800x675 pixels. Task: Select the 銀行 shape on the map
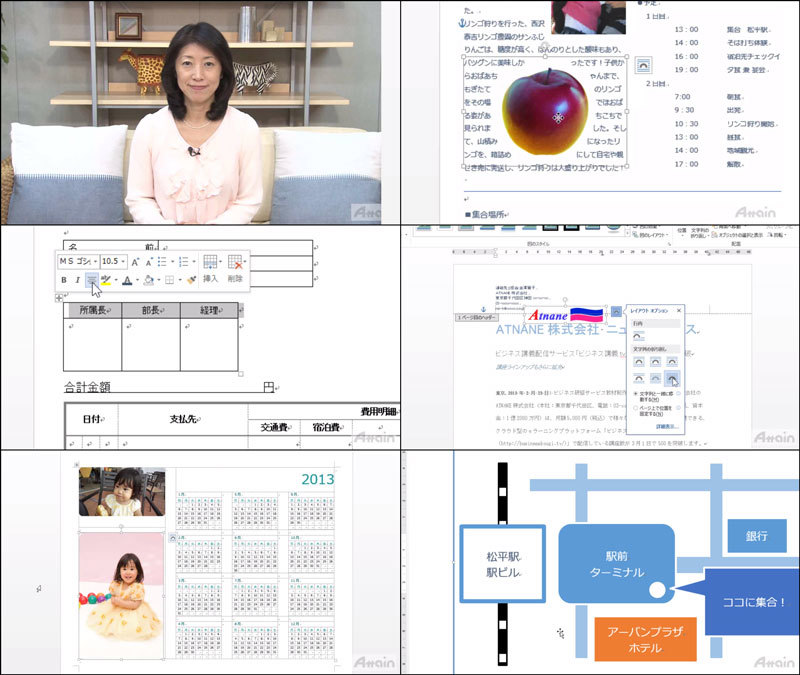757,536
